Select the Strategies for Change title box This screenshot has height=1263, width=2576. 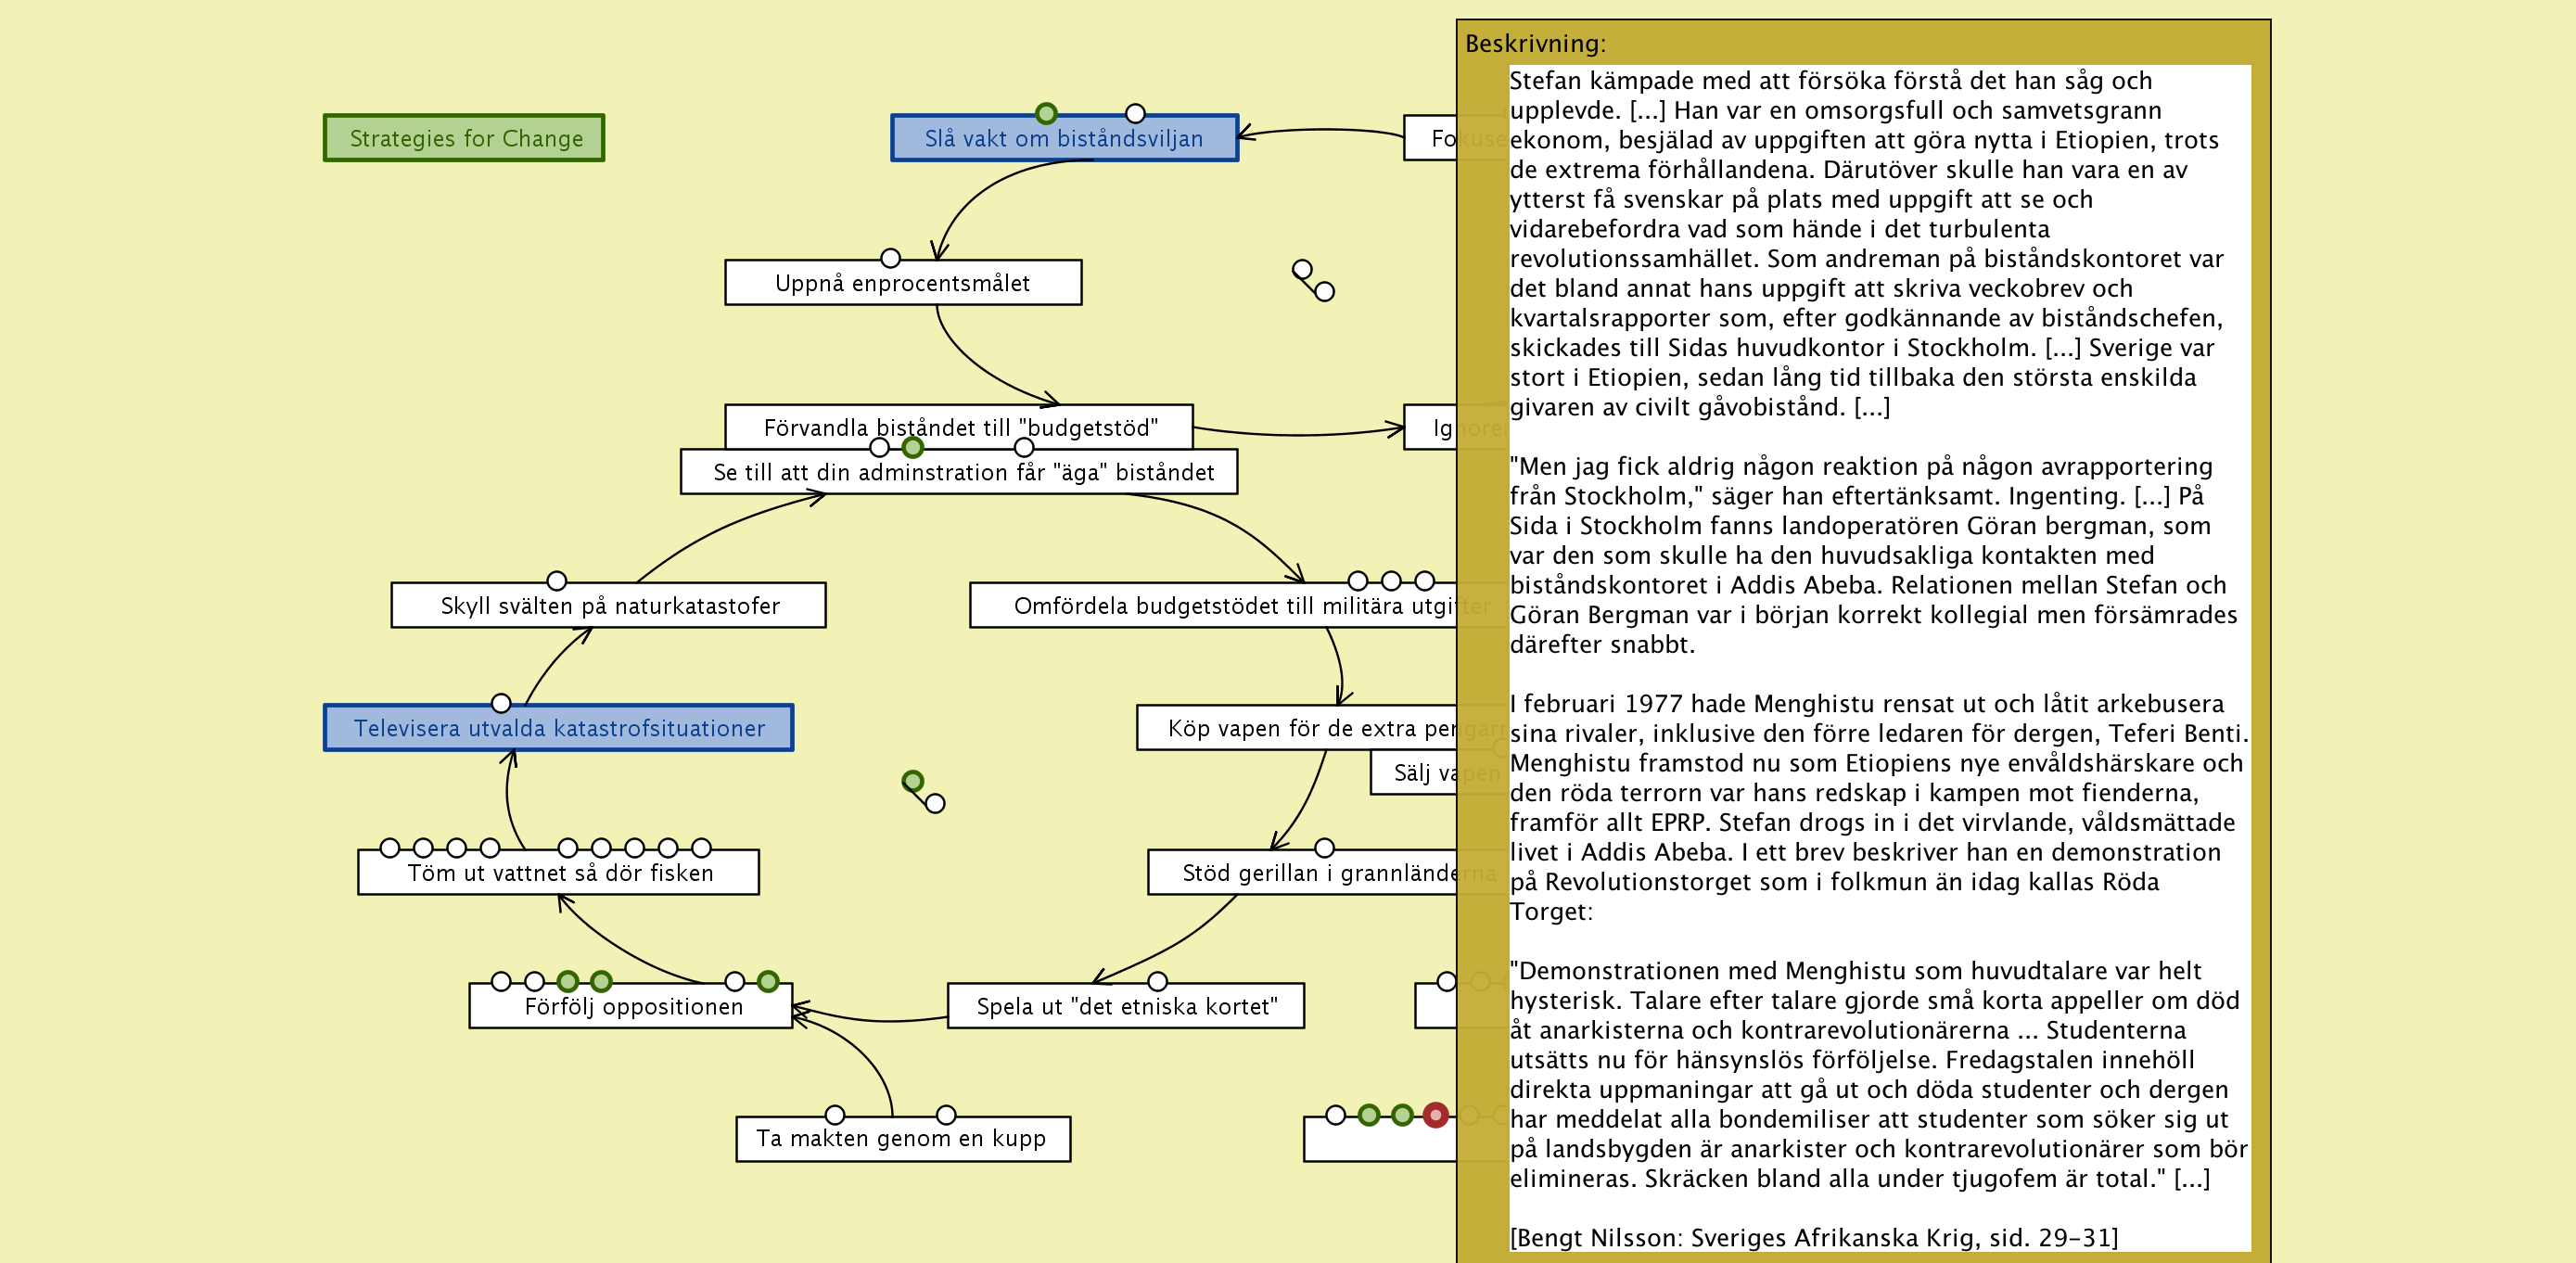[465, 138]
